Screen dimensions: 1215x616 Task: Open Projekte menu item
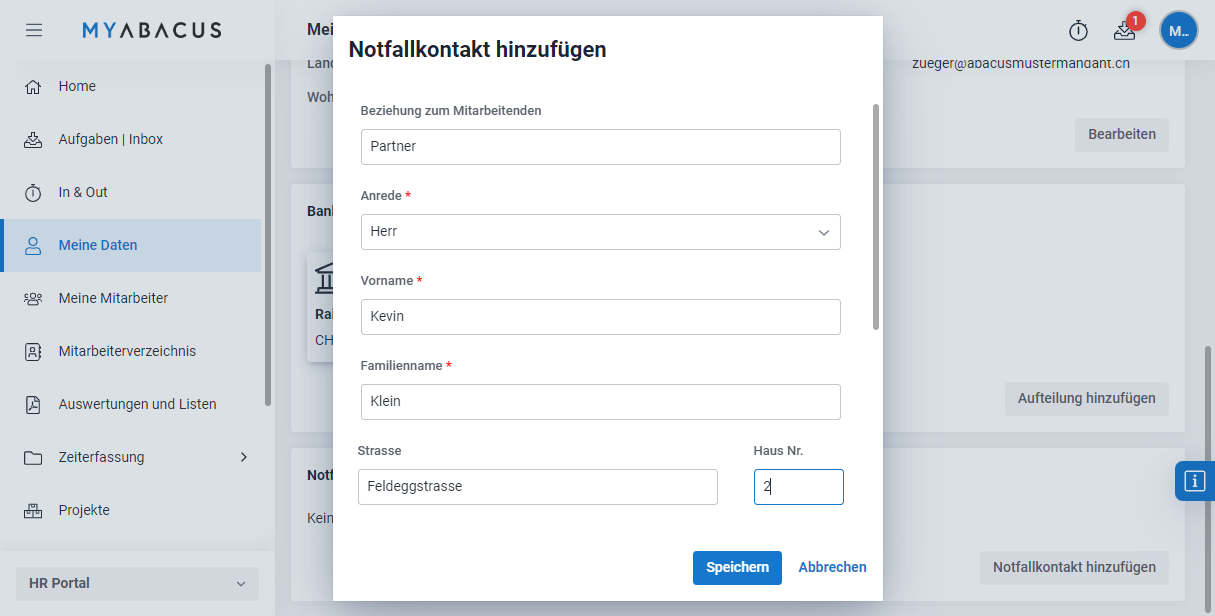[132, 511]
